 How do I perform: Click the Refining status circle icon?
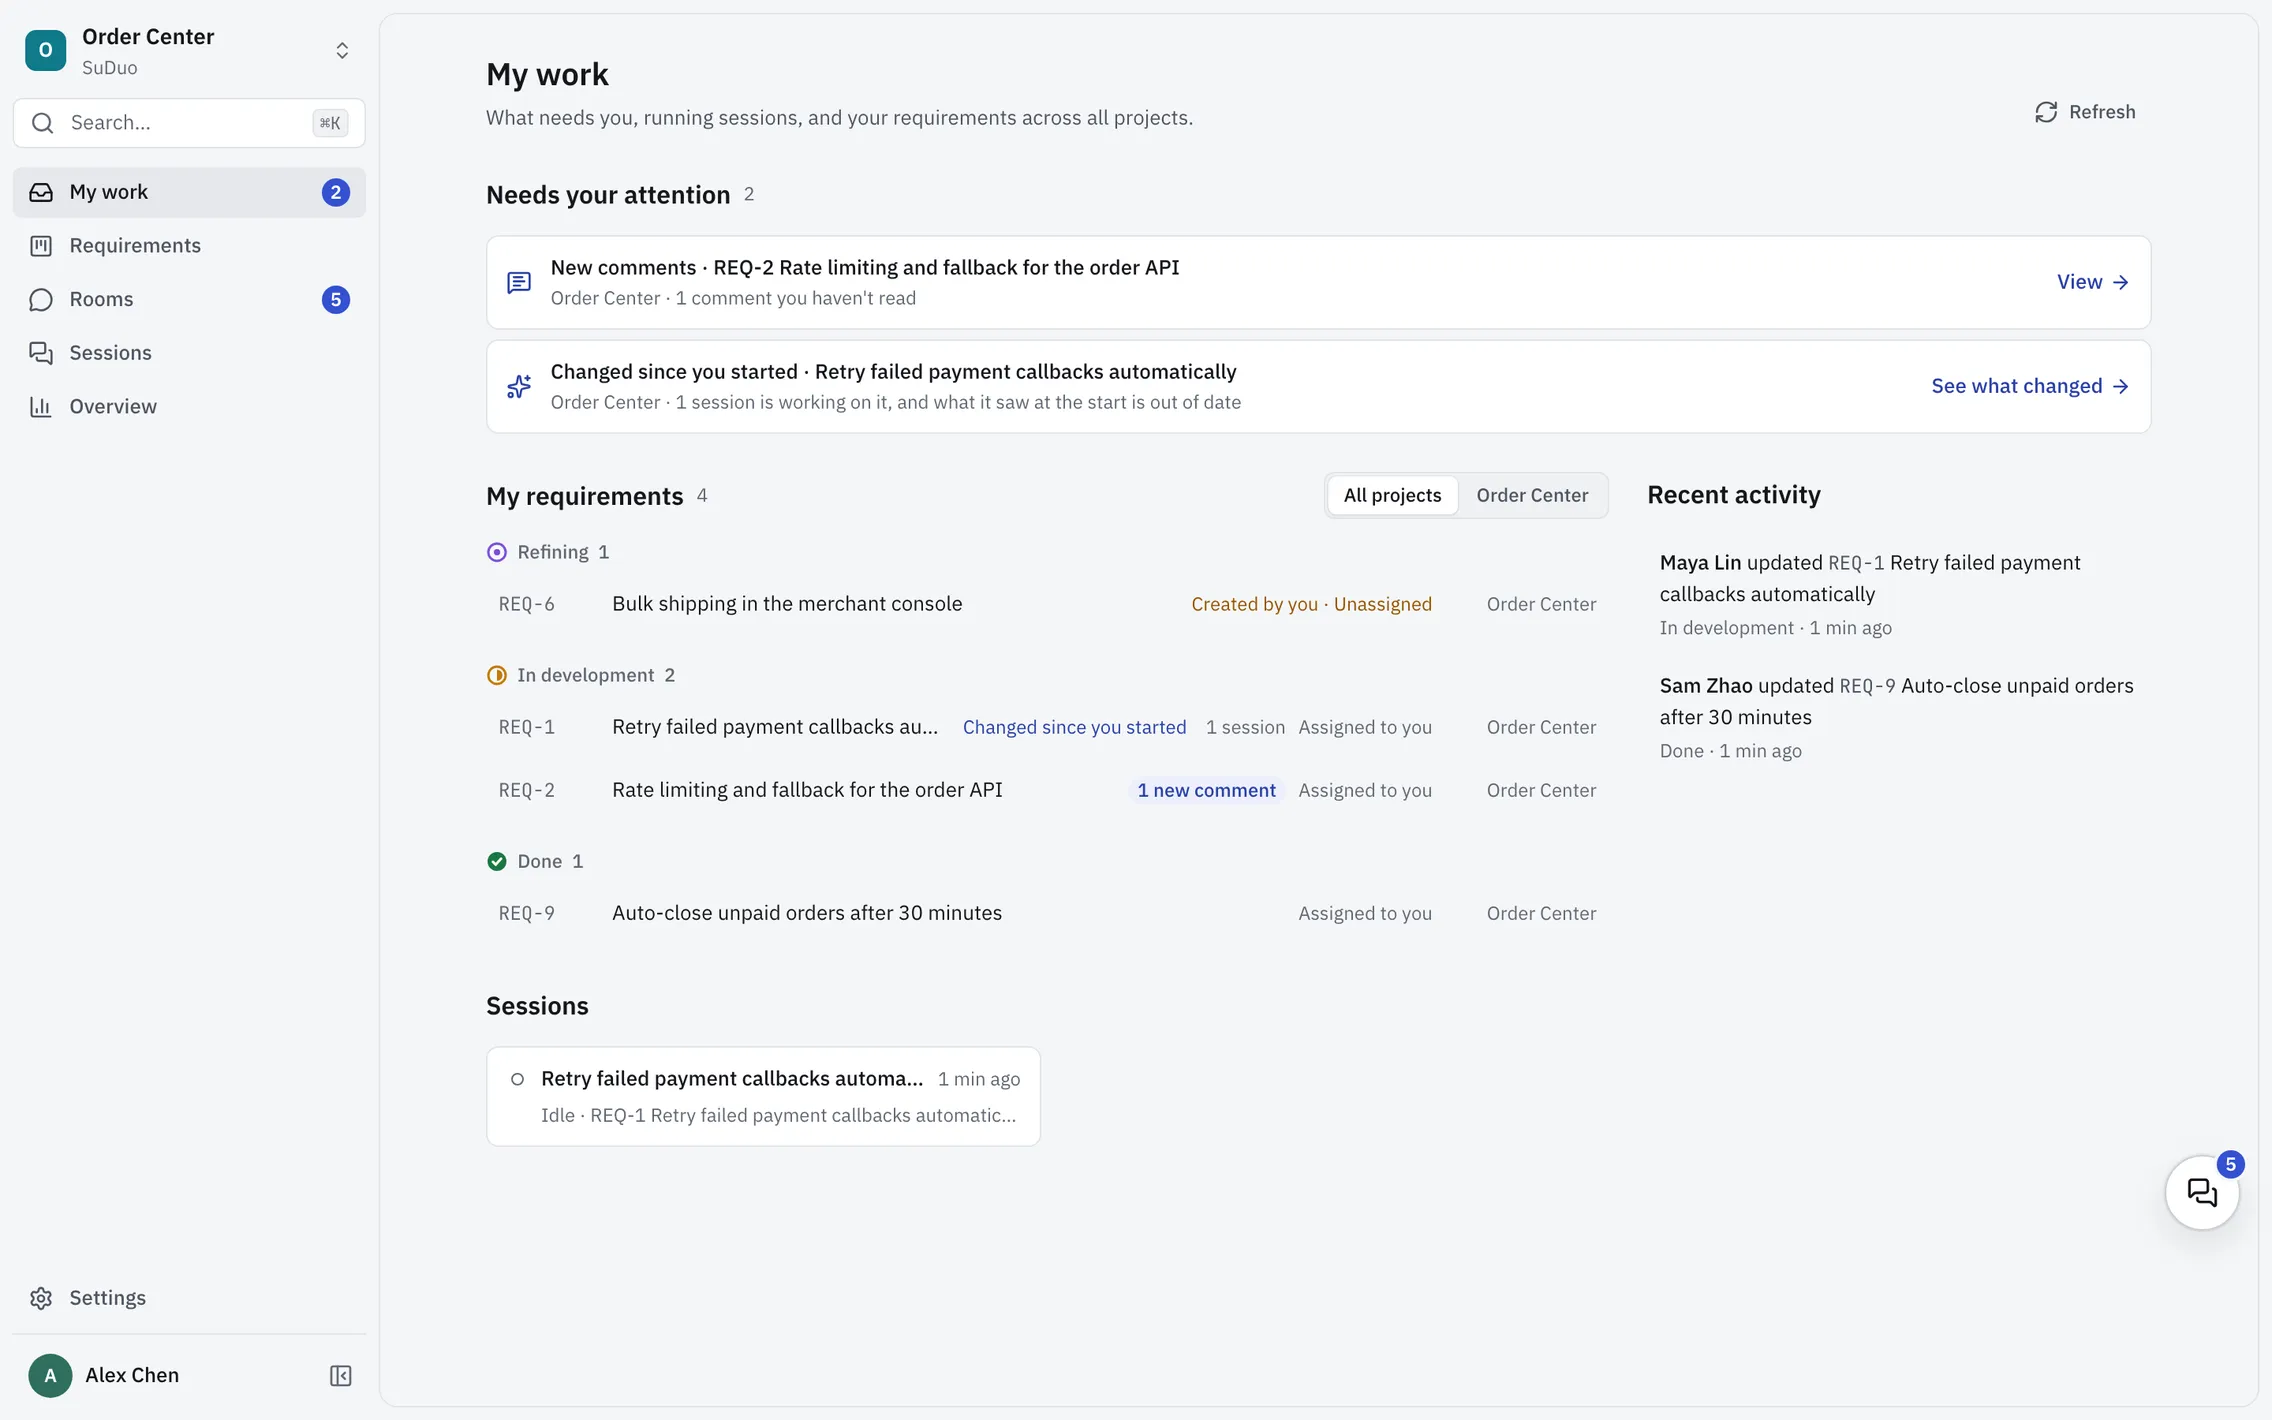[497, 552]
